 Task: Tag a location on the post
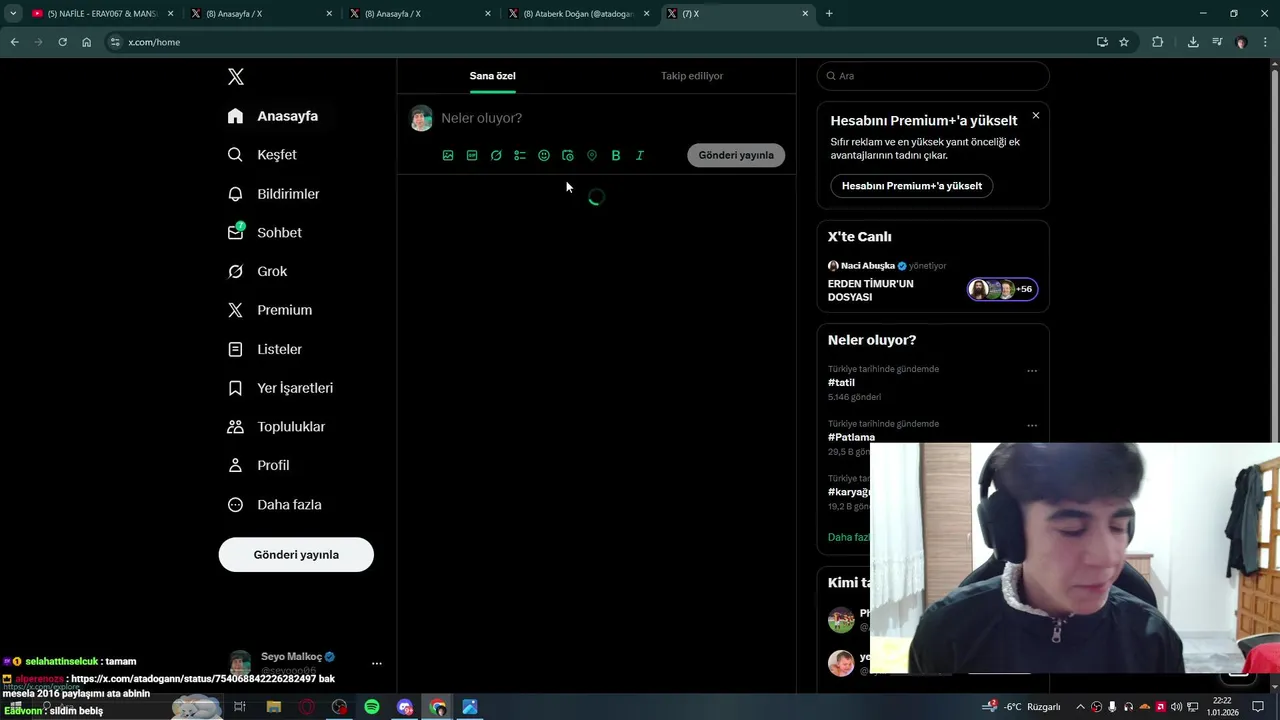[592, 155]
